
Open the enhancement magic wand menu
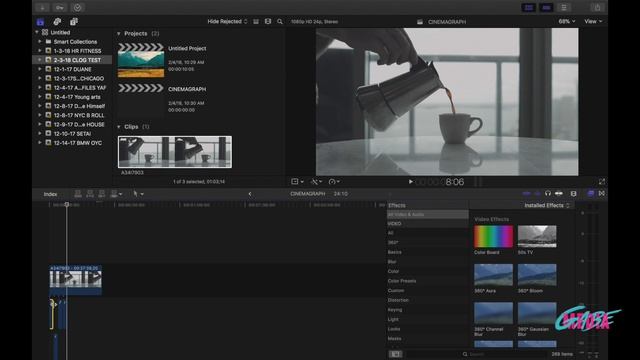[316, 182]
